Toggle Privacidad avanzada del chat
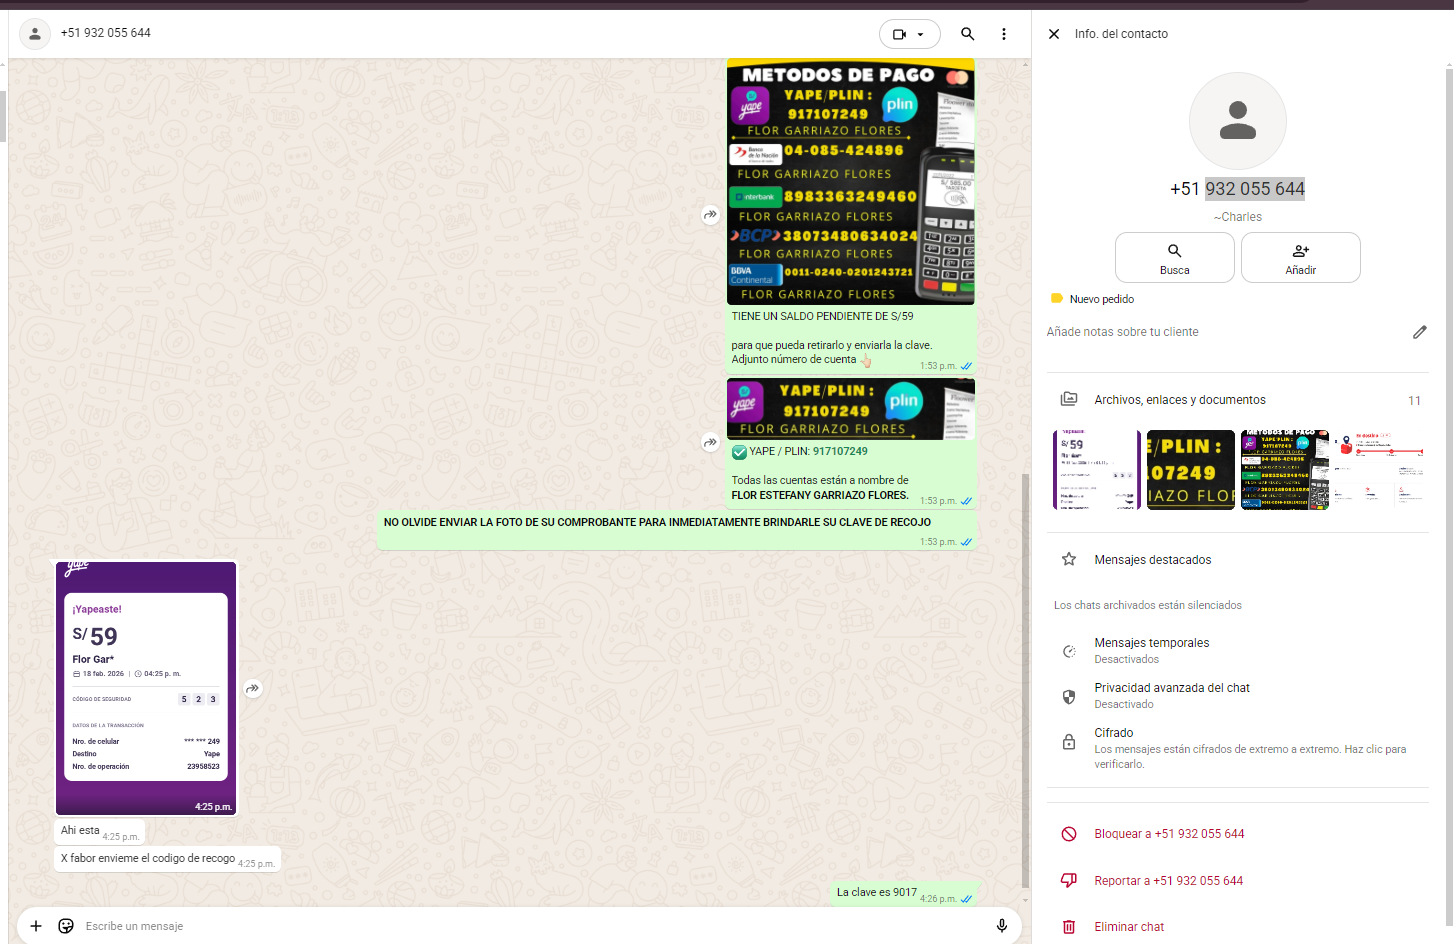The width and height of the screenshot is (1454, 944). [1171, 695]
